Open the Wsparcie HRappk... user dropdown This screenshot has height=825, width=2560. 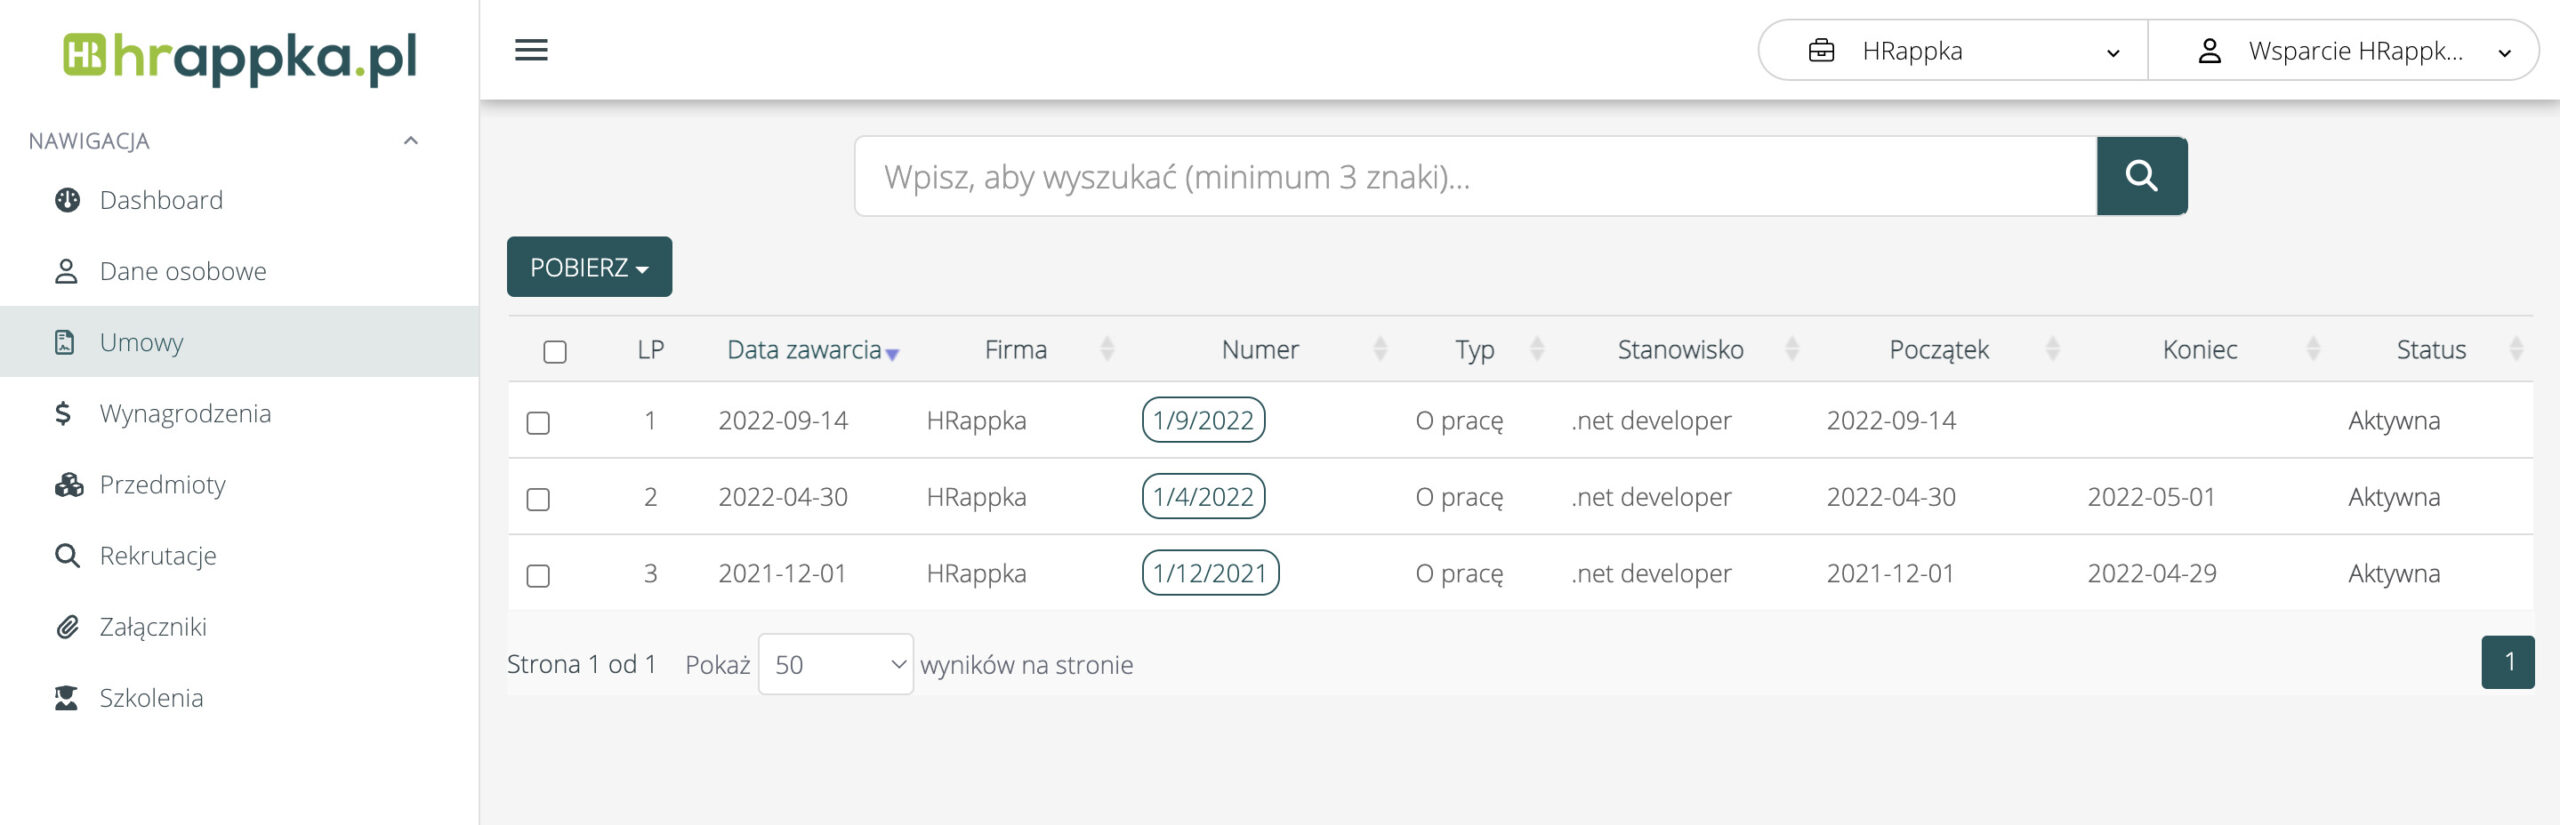click(x=2343, y=50)
